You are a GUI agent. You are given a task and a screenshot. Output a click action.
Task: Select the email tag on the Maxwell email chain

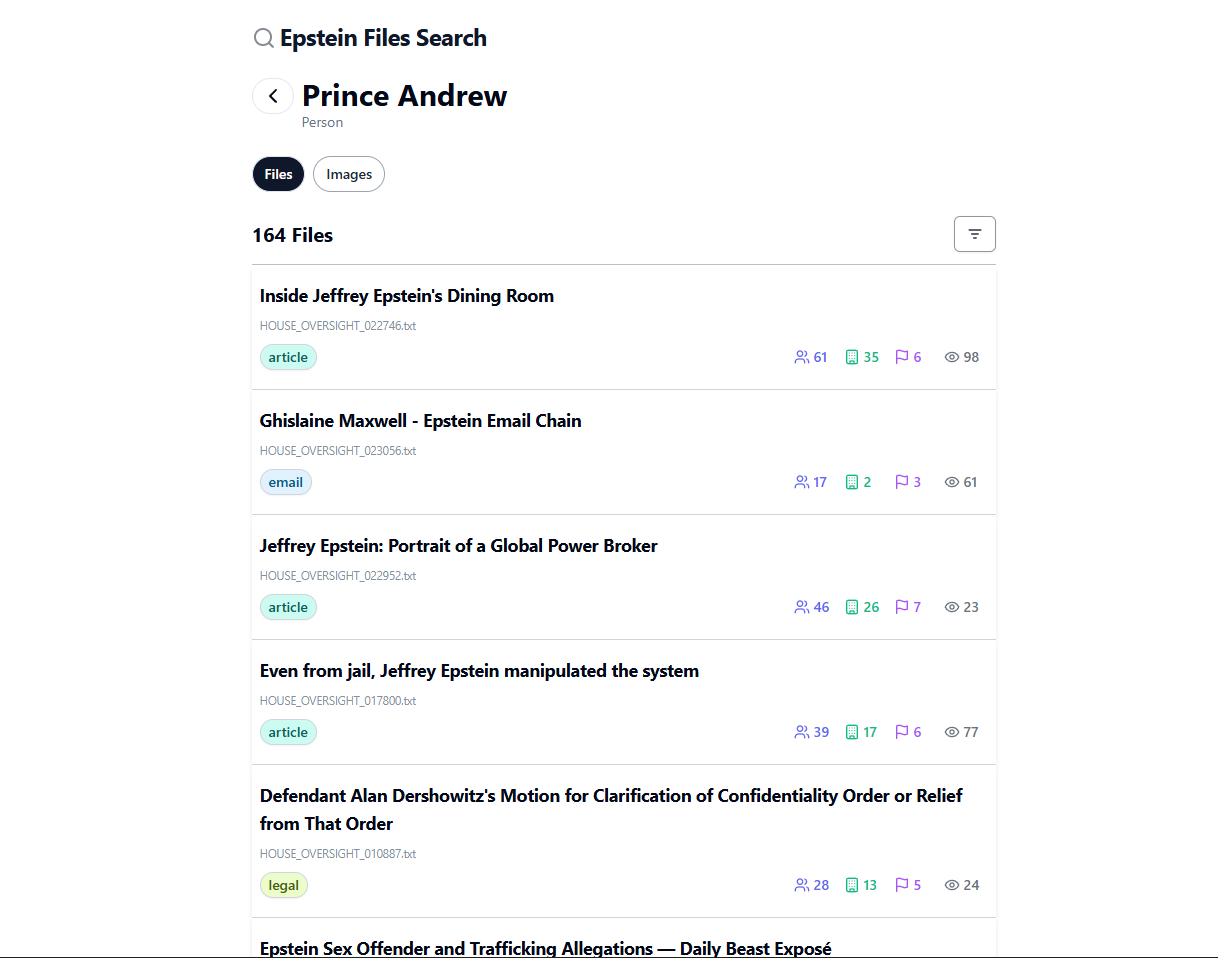[x=286, y=481]
